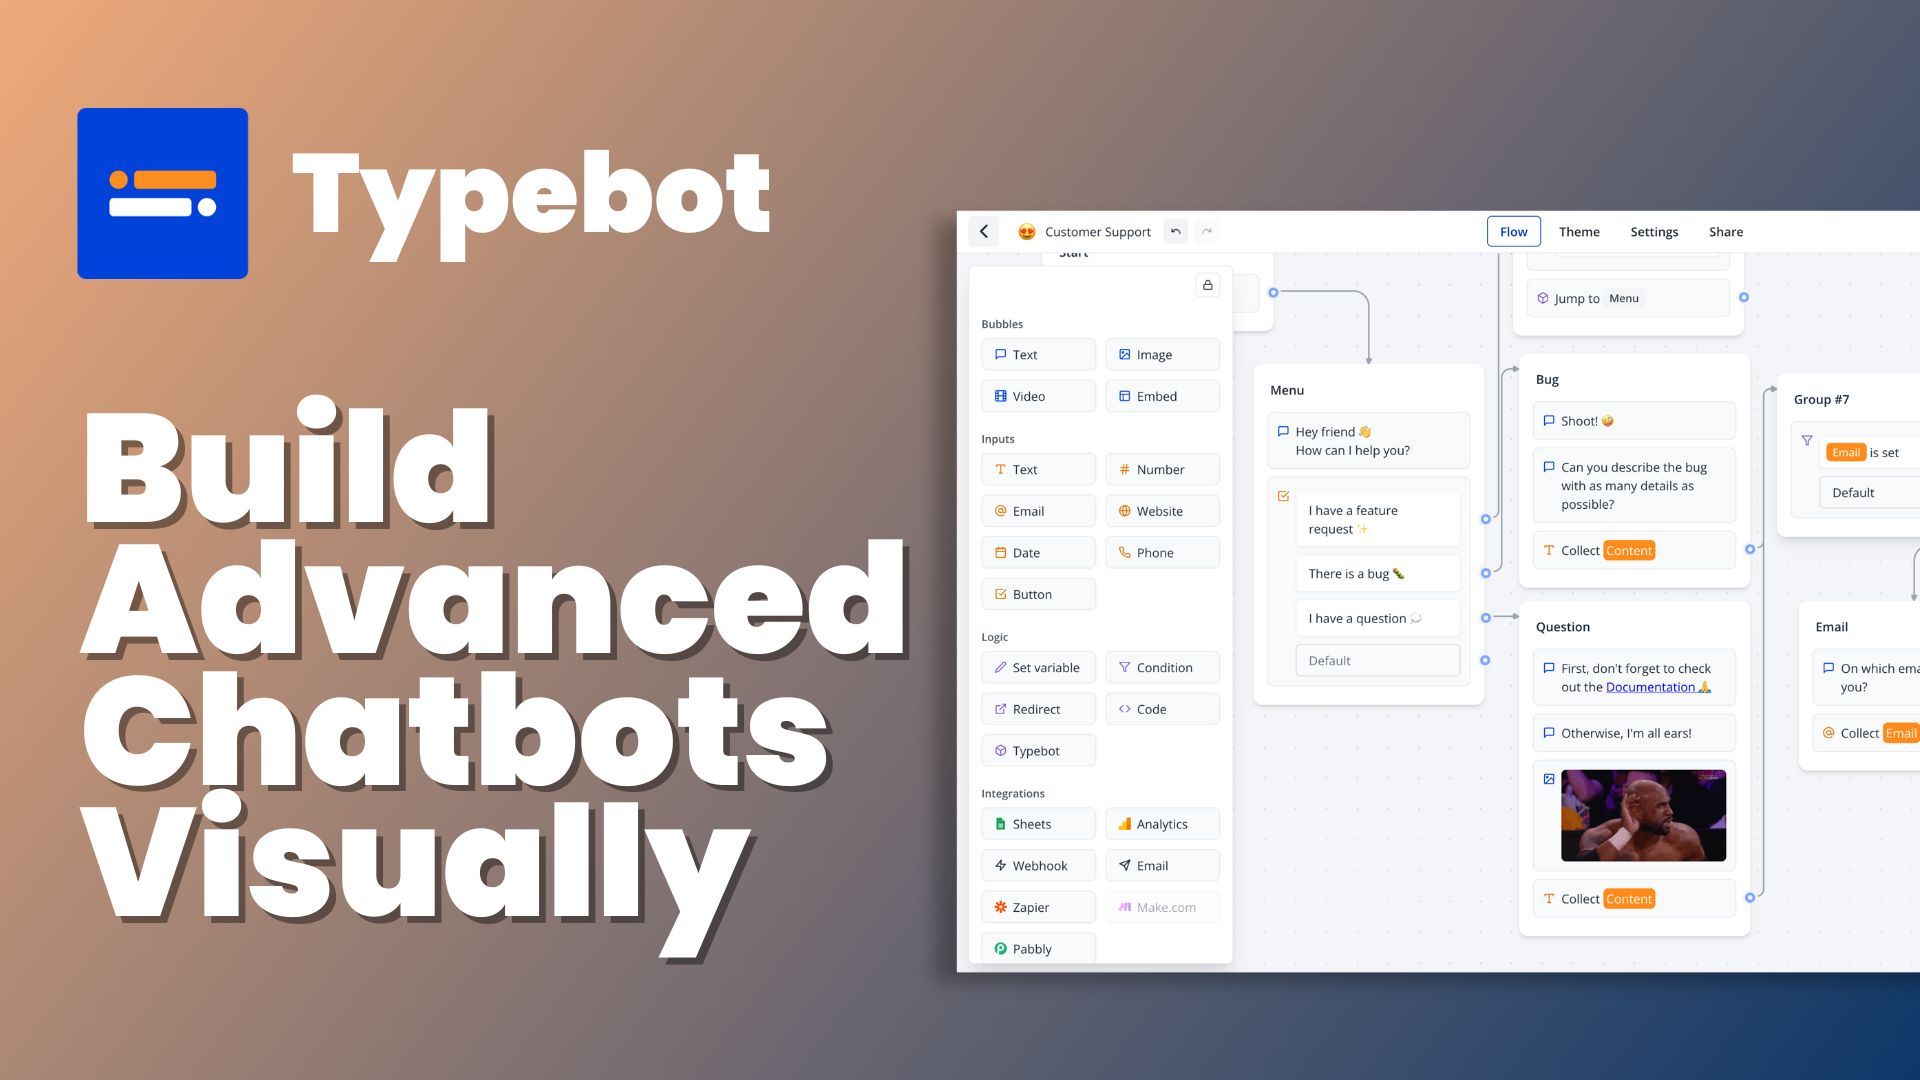Toggle the undo arrow button
This screenshot has height=1080, width=1920.
pos(1176,231)
